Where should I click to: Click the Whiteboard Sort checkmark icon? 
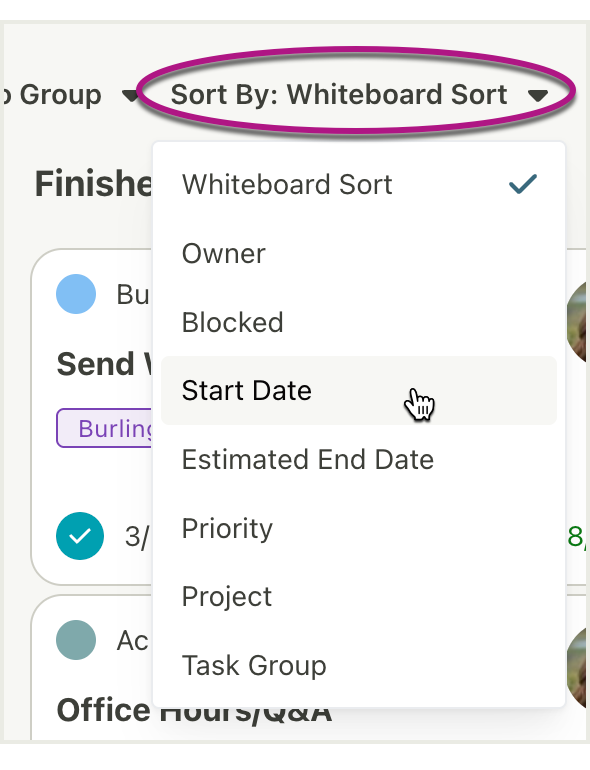pyautogui.click(x=523, y=184)
